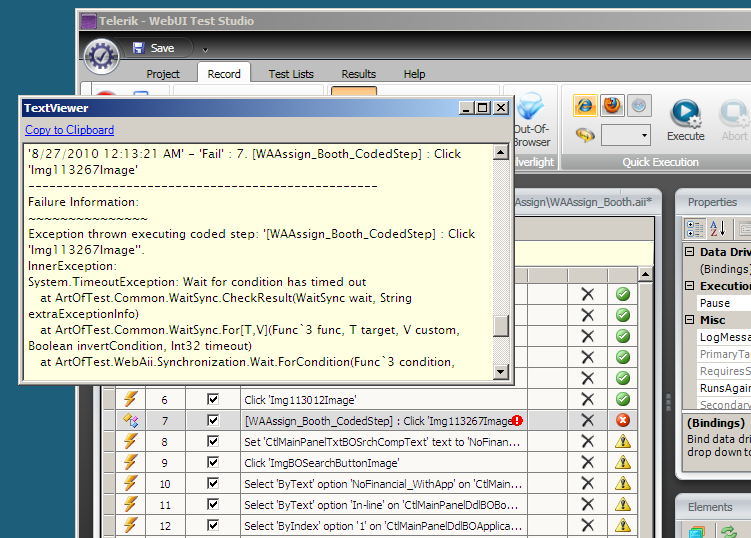This screenshot has width=751, height=538.
Task: Toggle the checkbox for step 6
Action: (213, 399)
